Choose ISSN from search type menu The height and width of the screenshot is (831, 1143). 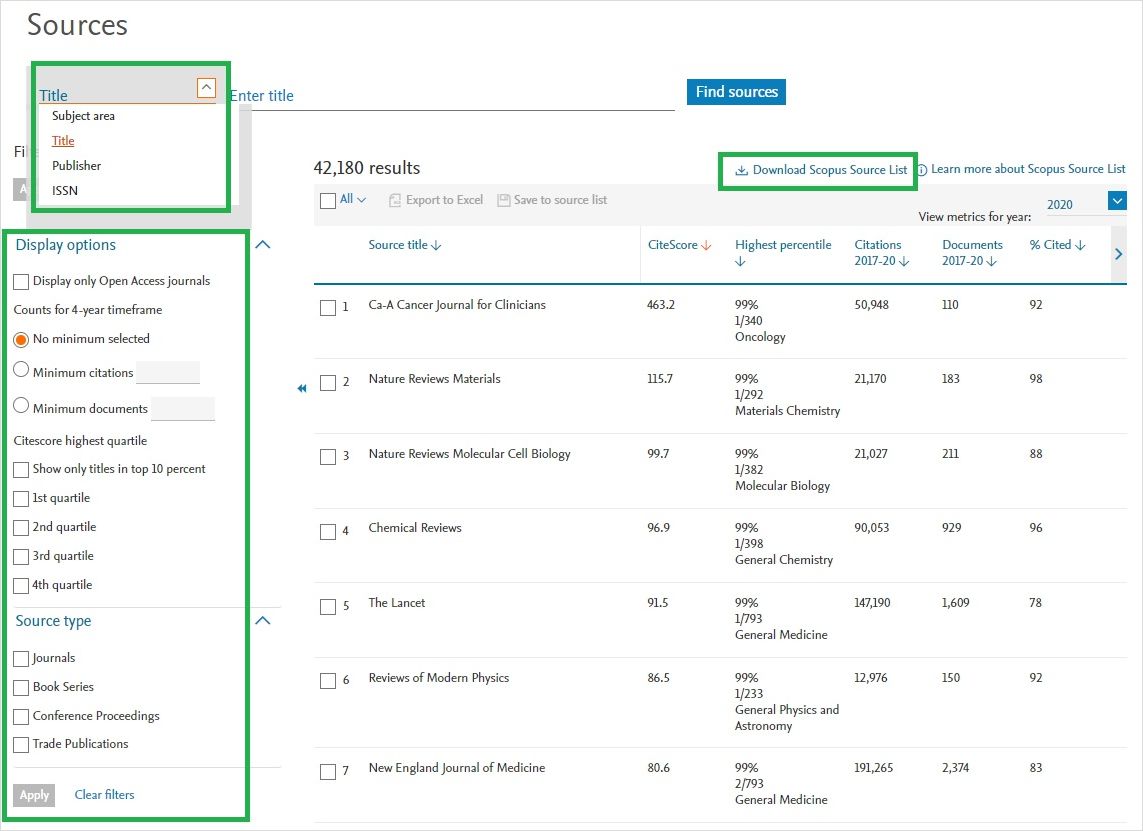(65, 190)
